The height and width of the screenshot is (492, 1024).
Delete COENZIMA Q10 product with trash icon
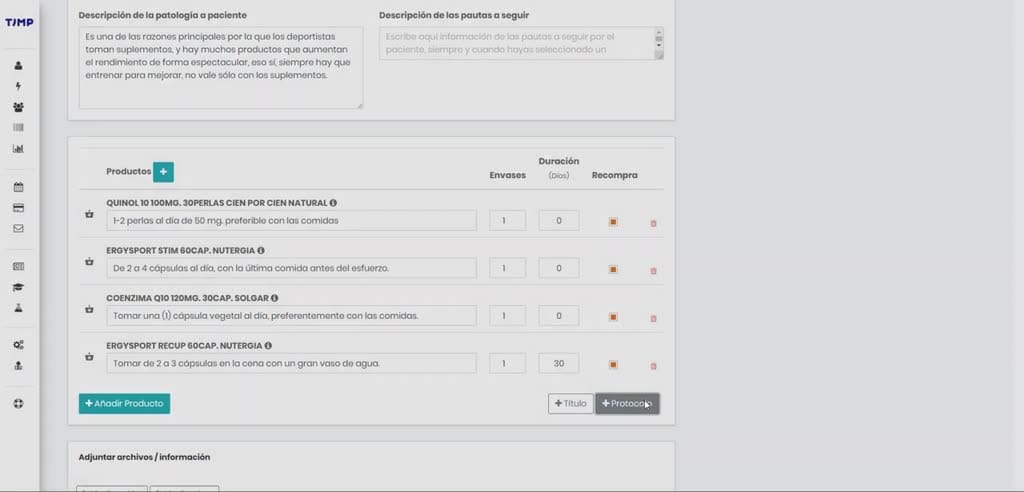click(653, 319)
